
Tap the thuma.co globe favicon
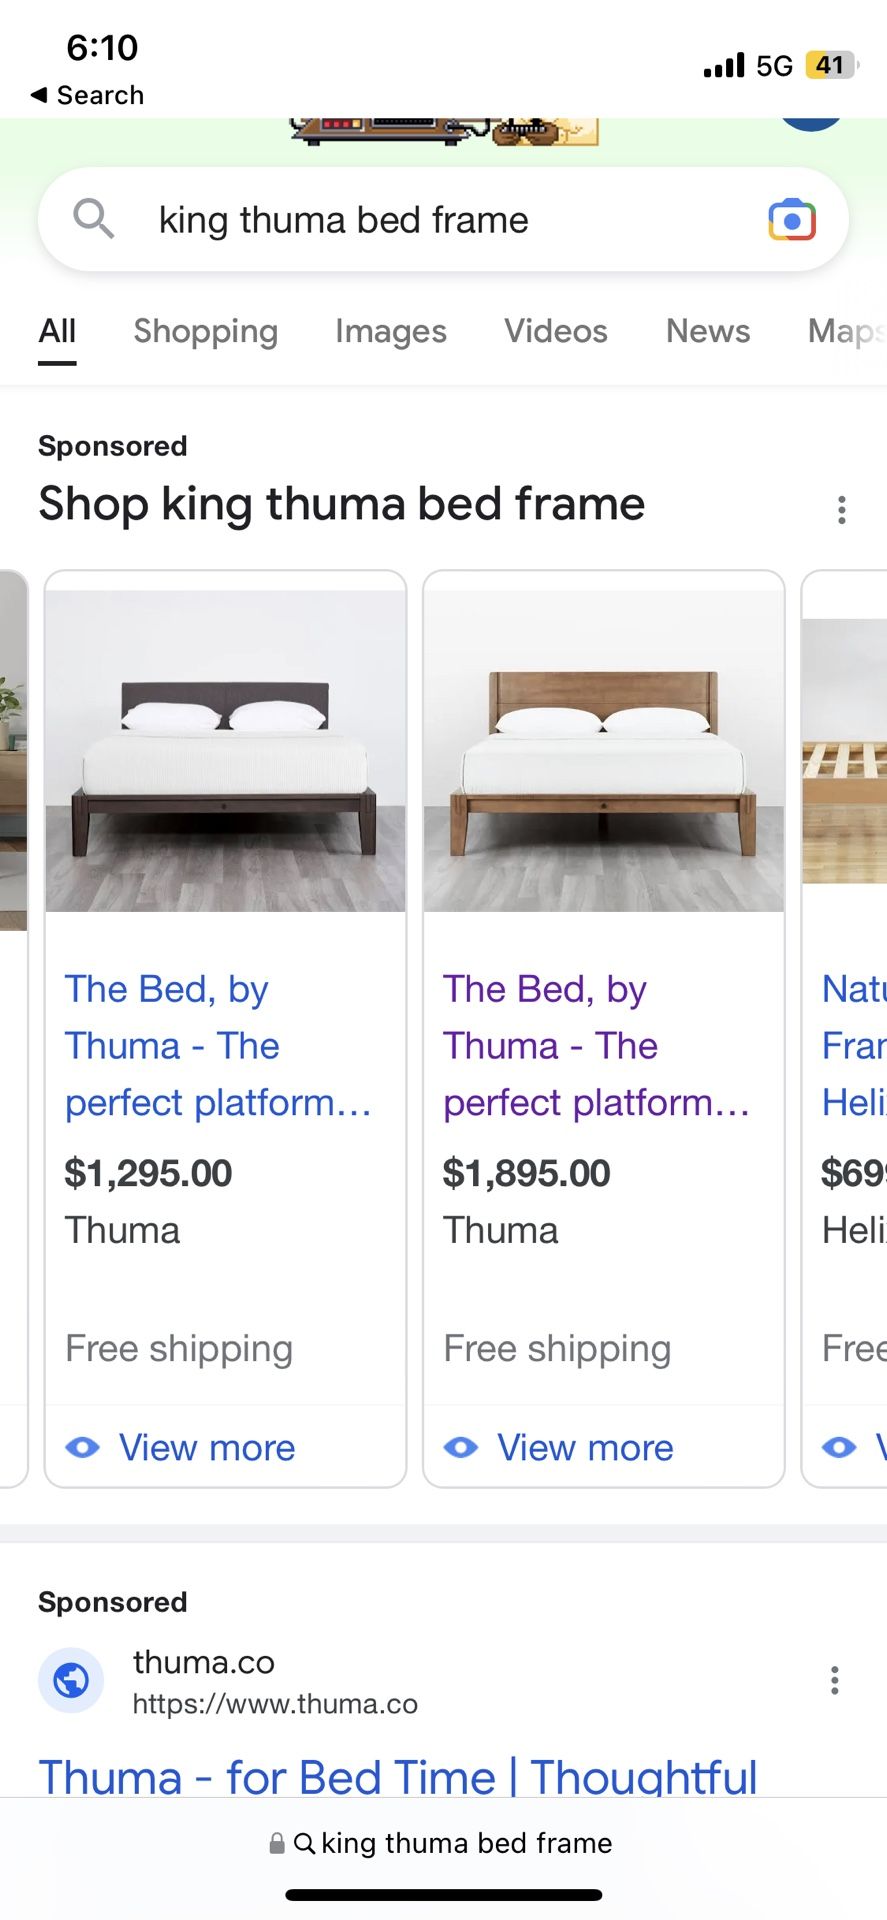pos(71,1680)
